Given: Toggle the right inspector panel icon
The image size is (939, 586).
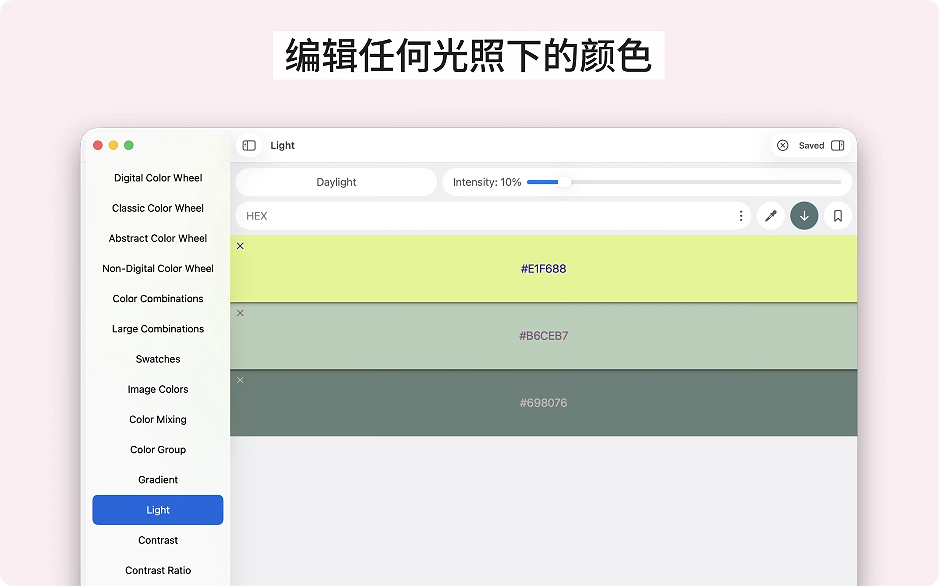Looking at the screenshot, I should click(838, 146).
